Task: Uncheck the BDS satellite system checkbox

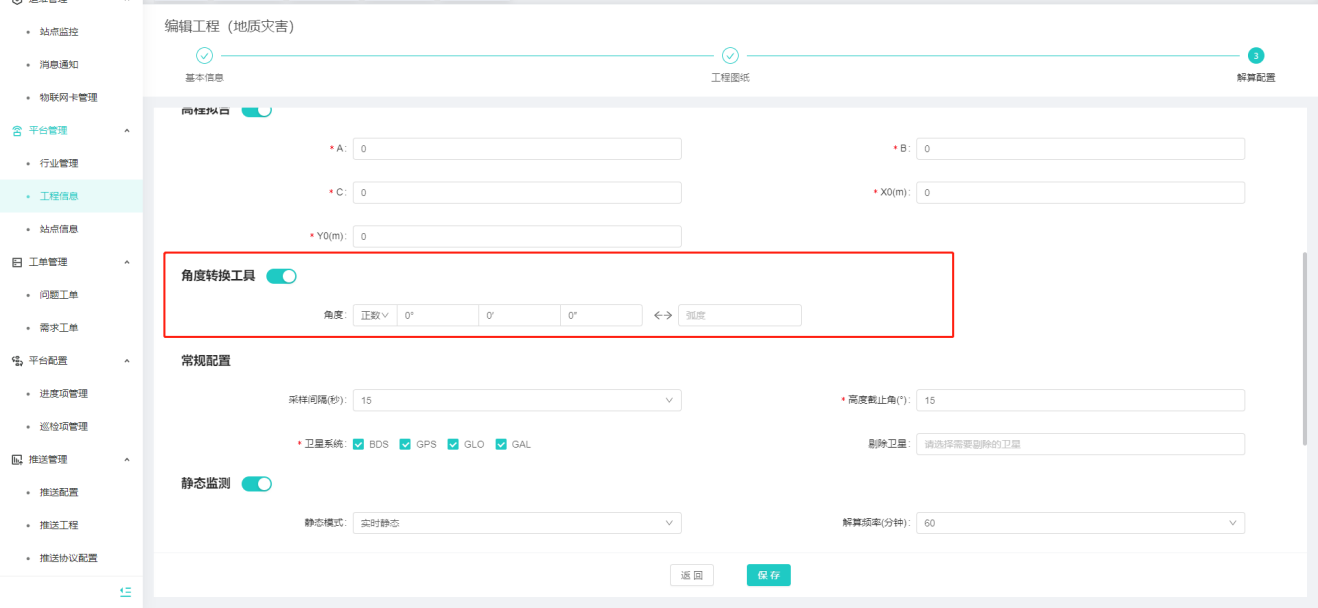Action: coord(358,444)
